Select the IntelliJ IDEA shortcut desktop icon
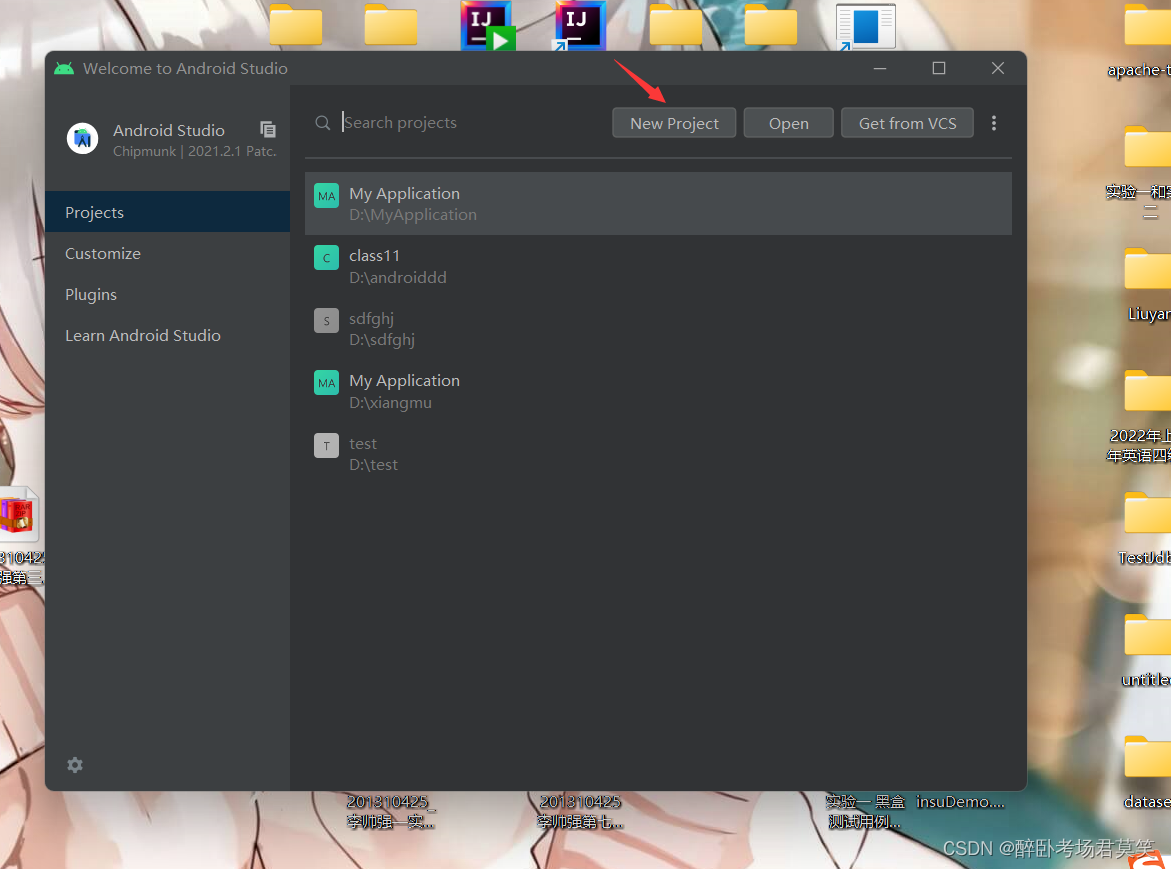Screen dimensions: 1171x869 point(580,26)
